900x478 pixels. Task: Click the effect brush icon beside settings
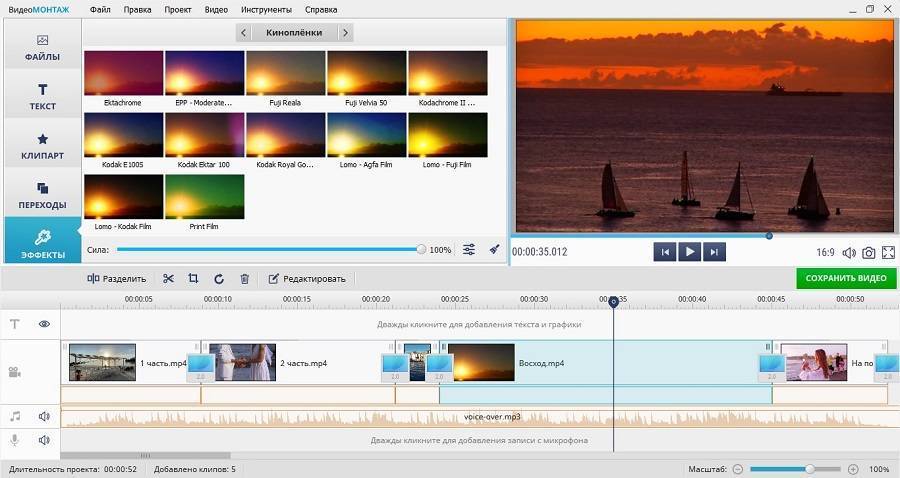click(x=494, y=250)
